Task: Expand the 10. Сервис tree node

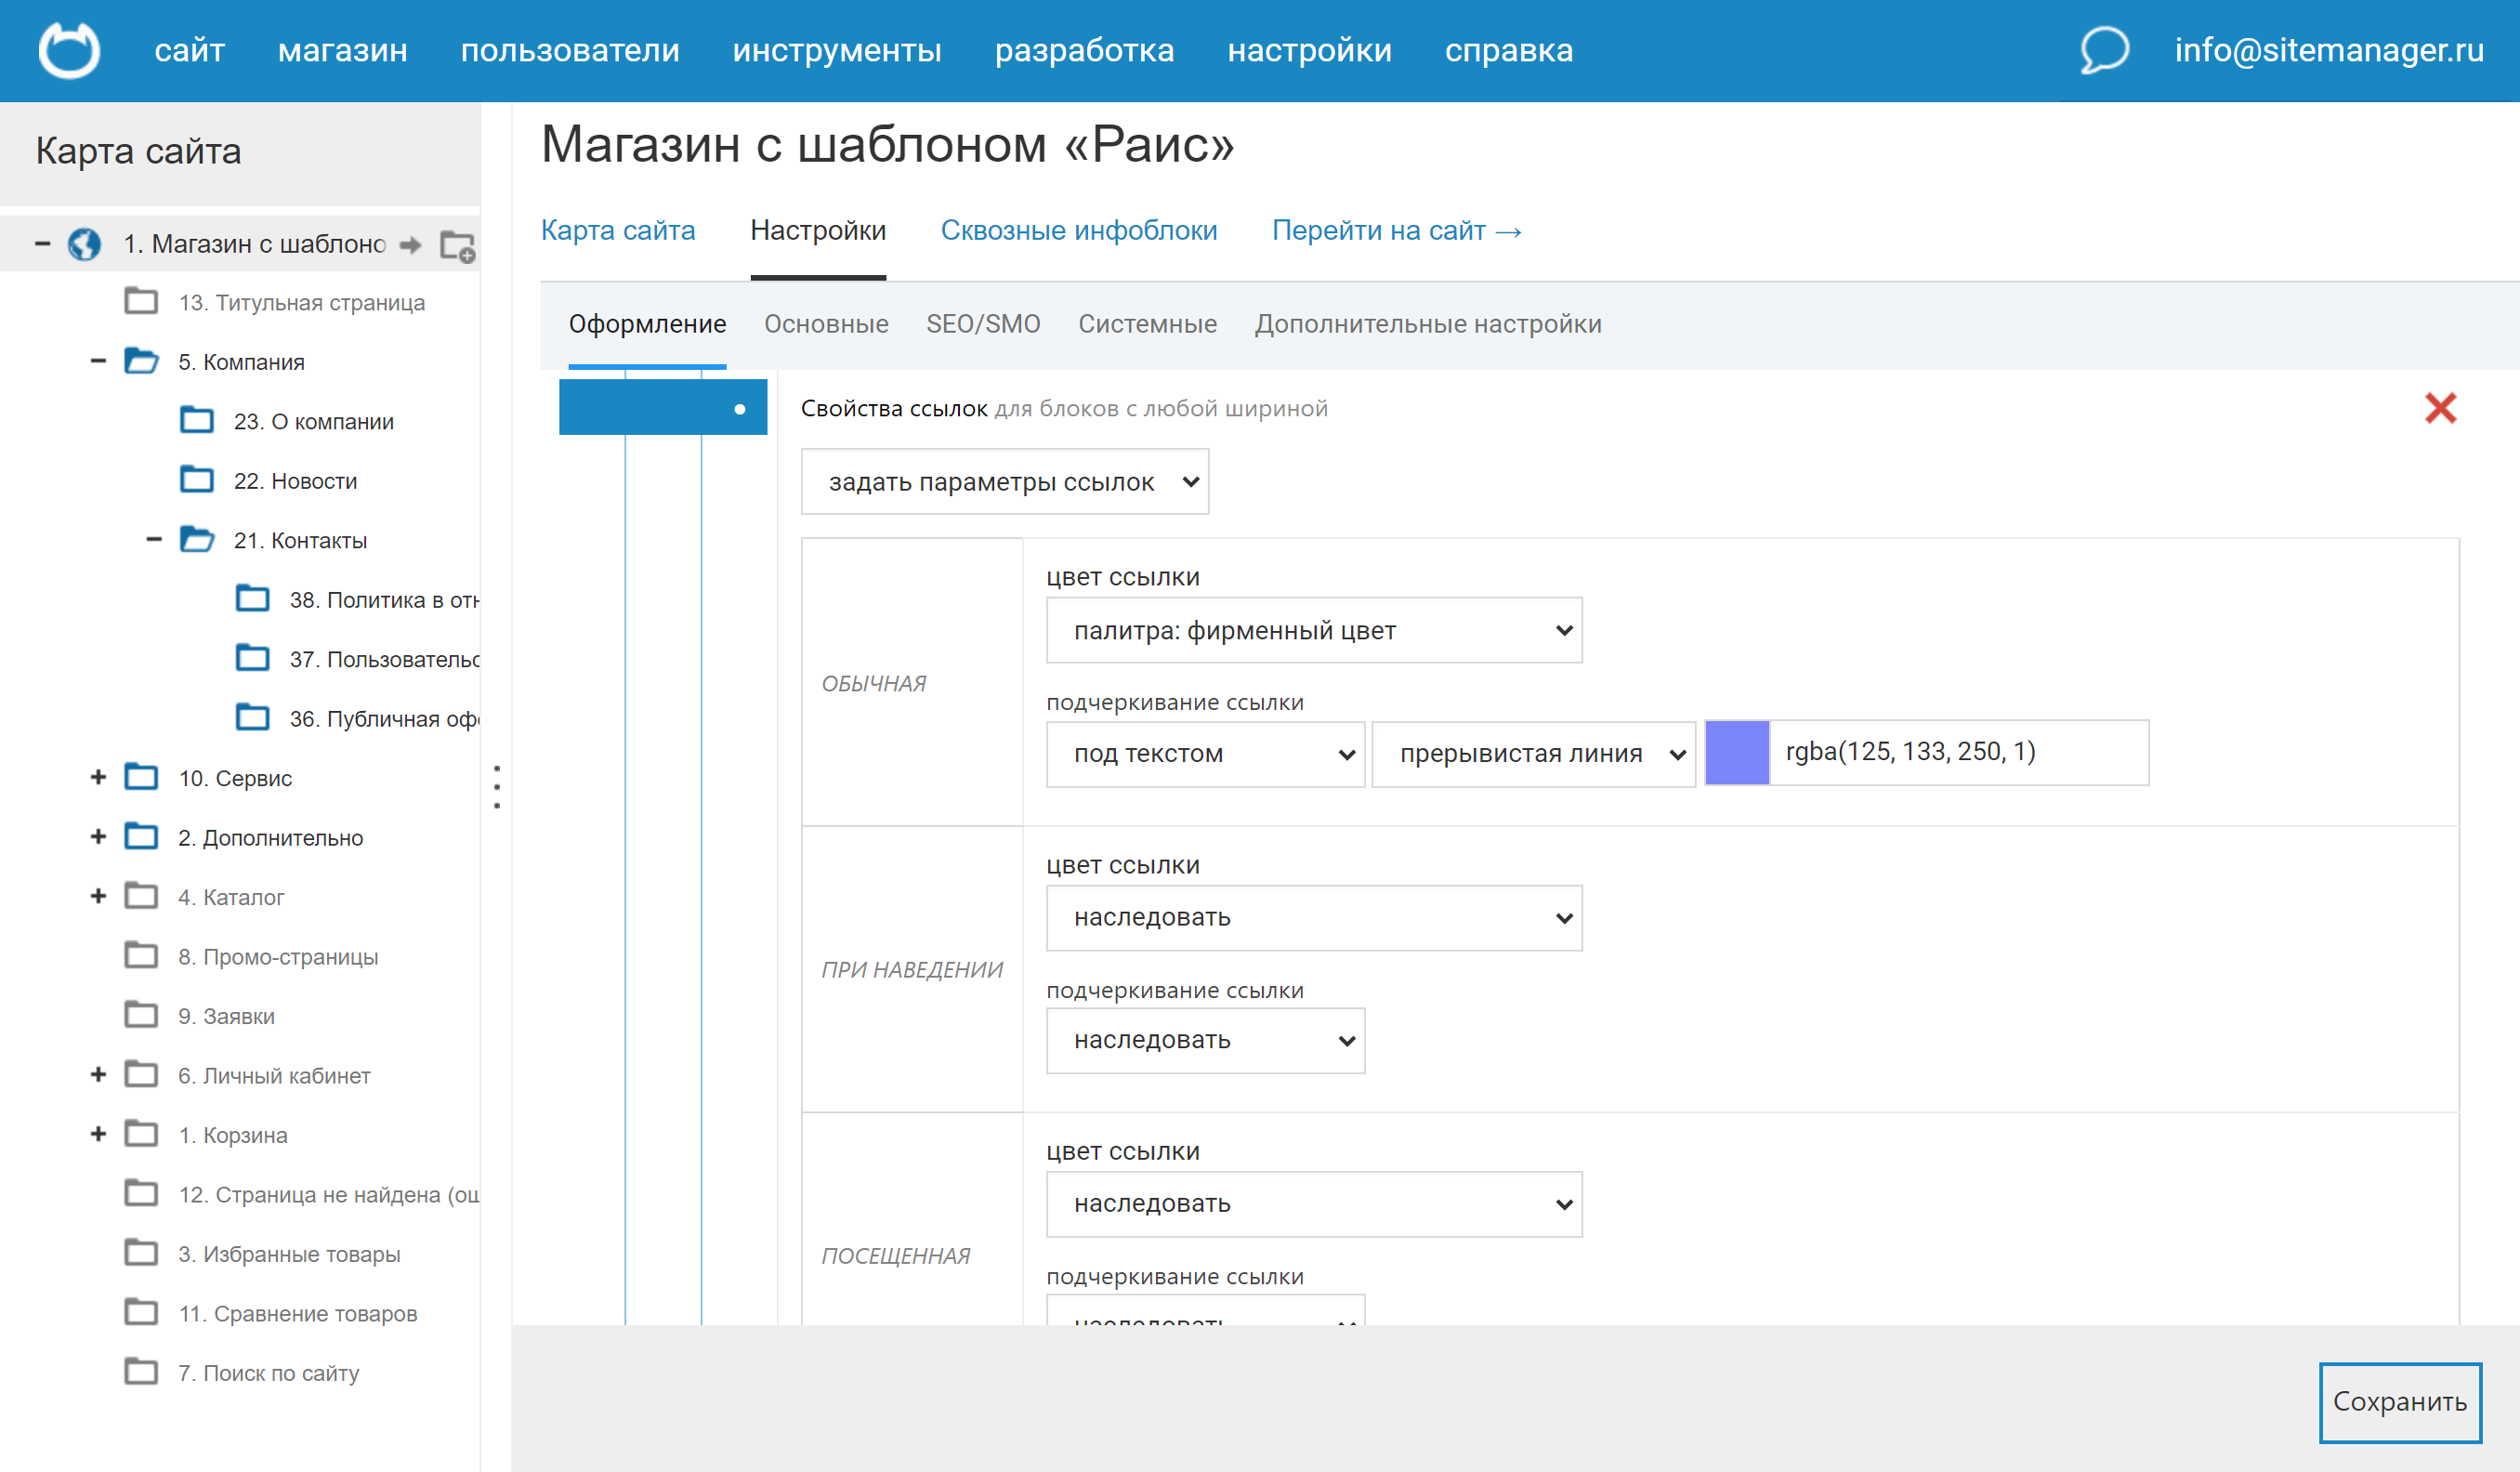Action: 98,777
